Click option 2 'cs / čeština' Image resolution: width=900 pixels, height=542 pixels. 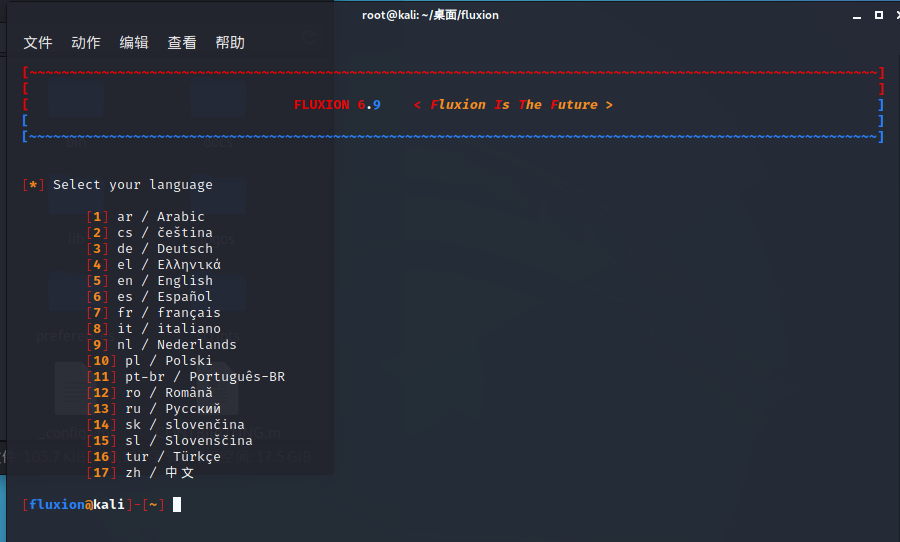(x=149, y=233)
